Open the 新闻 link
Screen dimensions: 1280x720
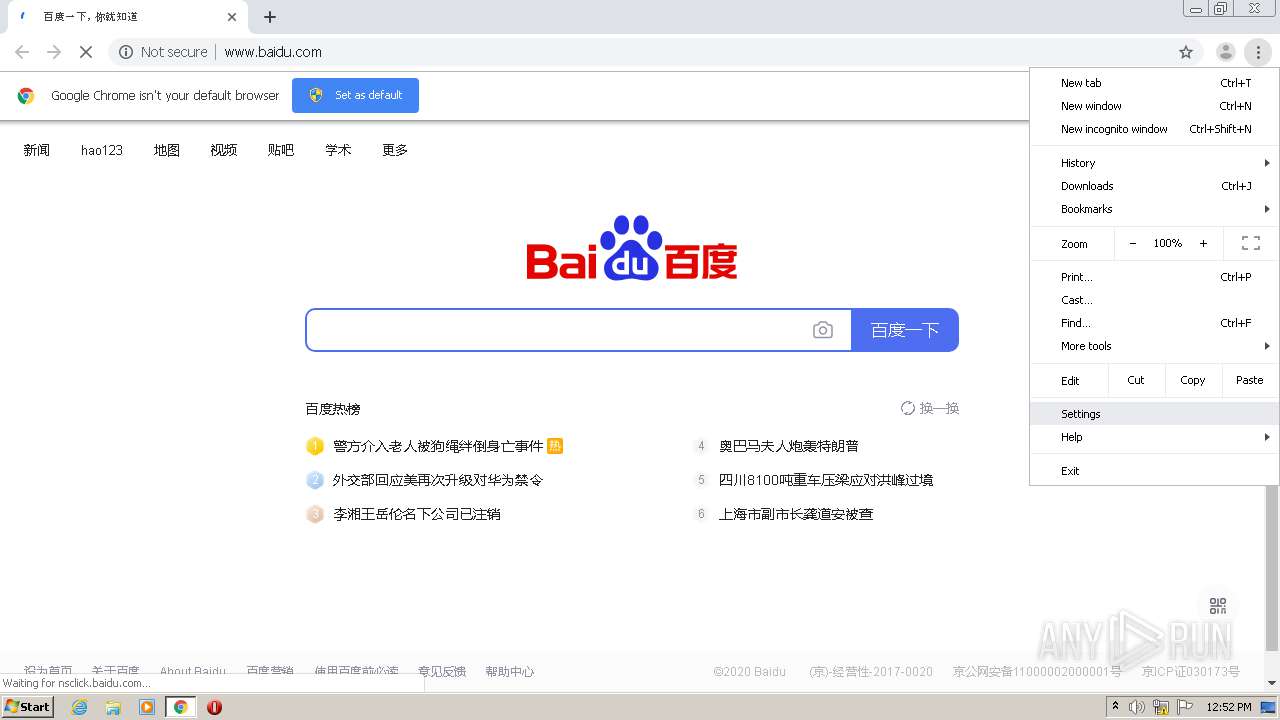tap(37, 150)
